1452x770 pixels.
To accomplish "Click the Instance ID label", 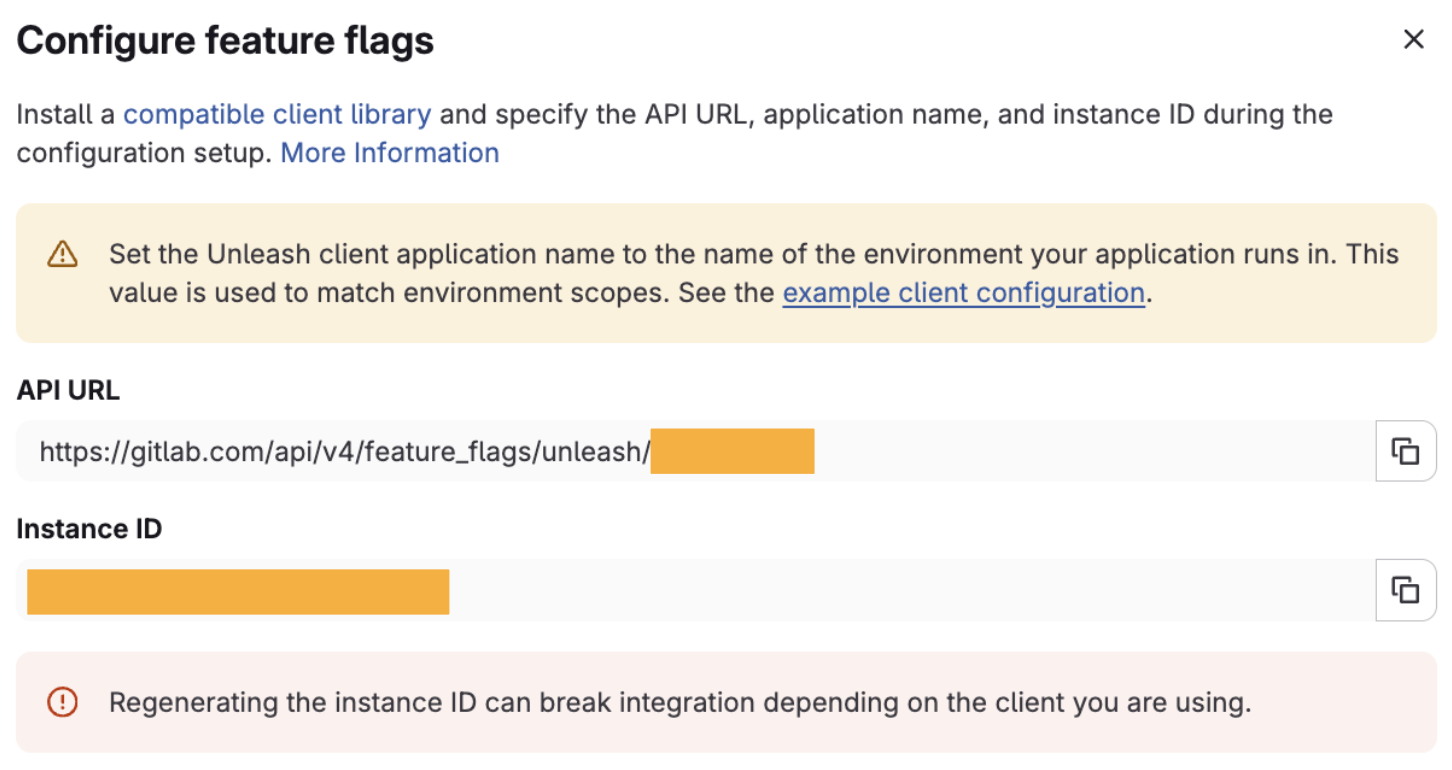I will 89,528.
